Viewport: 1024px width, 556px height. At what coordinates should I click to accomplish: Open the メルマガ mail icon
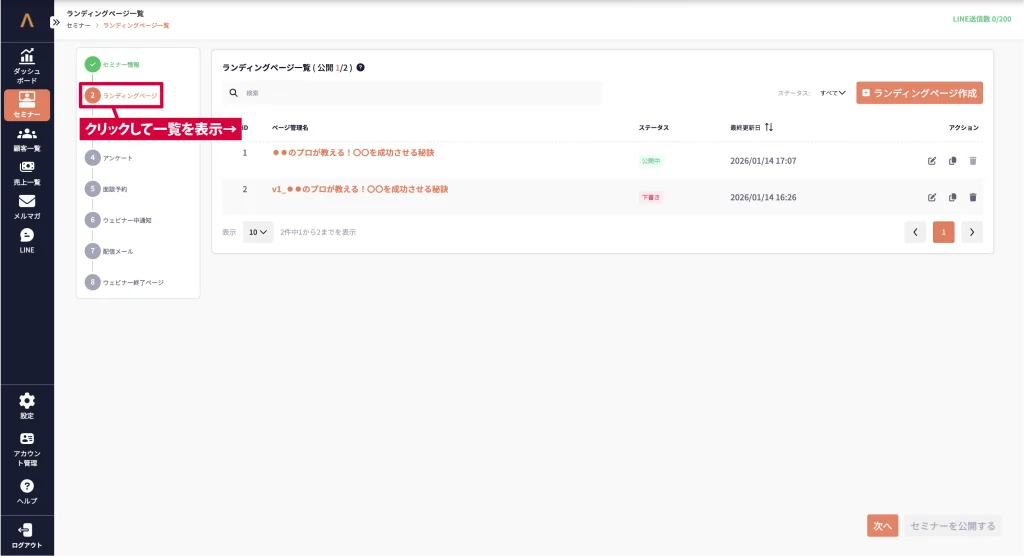(x=27, y=206)
